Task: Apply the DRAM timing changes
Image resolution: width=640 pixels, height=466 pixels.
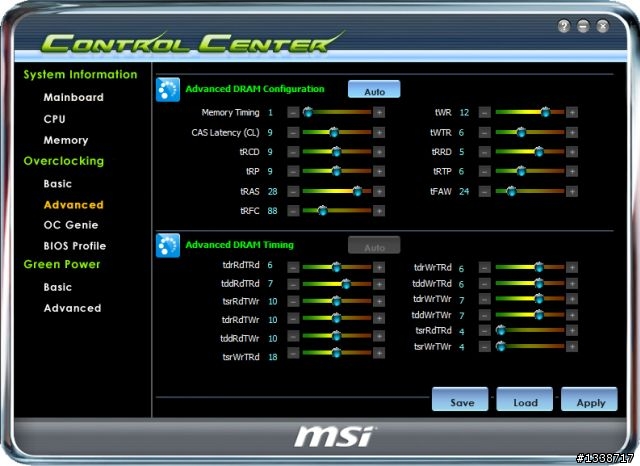Action: (589, 399)
